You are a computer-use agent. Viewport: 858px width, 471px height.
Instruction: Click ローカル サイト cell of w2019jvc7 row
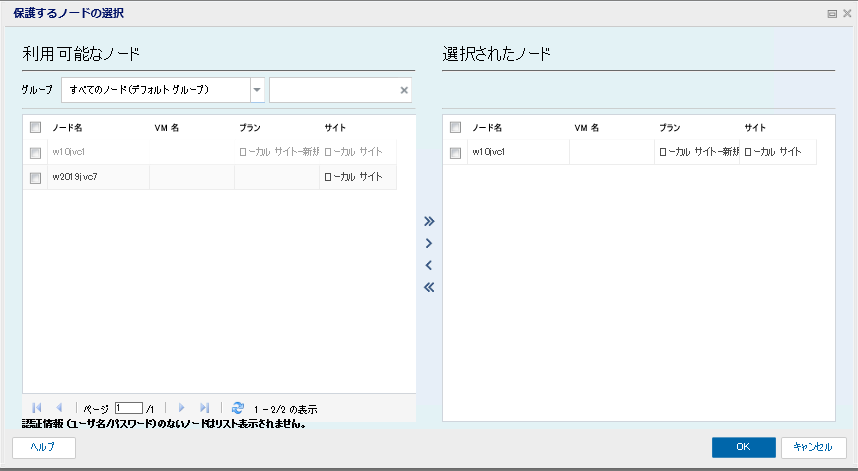[x=358, y=177]
